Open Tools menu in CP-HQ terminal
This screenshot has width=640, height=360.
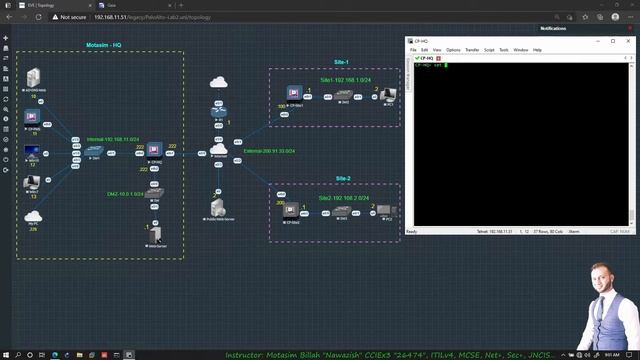pos(504,50)
